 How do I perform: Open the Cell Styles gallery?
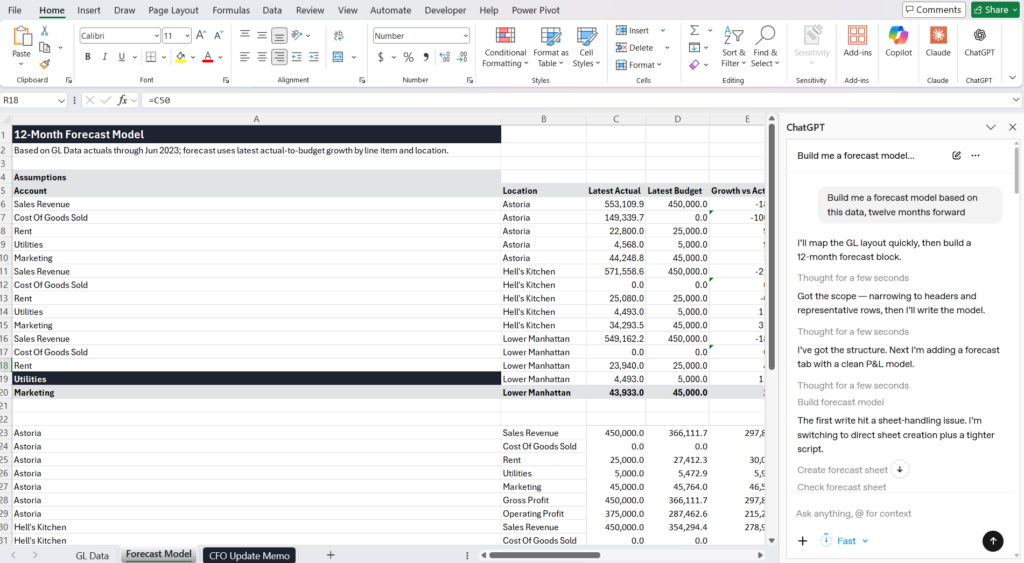coord(586,46)
